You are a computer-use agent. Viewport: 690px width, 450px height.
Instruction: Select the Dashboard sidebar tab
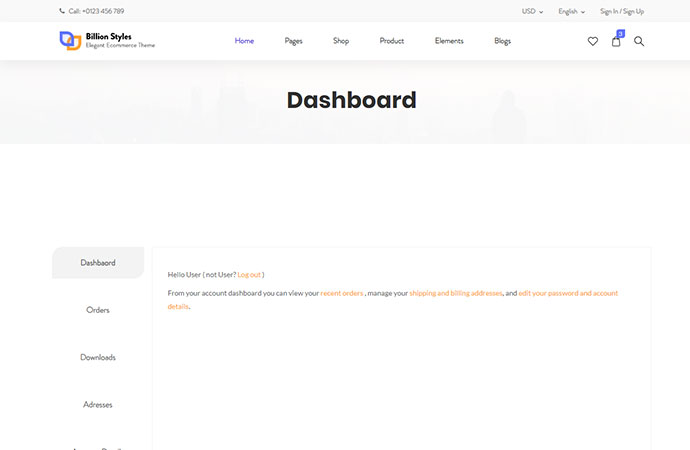click(98, 263)
